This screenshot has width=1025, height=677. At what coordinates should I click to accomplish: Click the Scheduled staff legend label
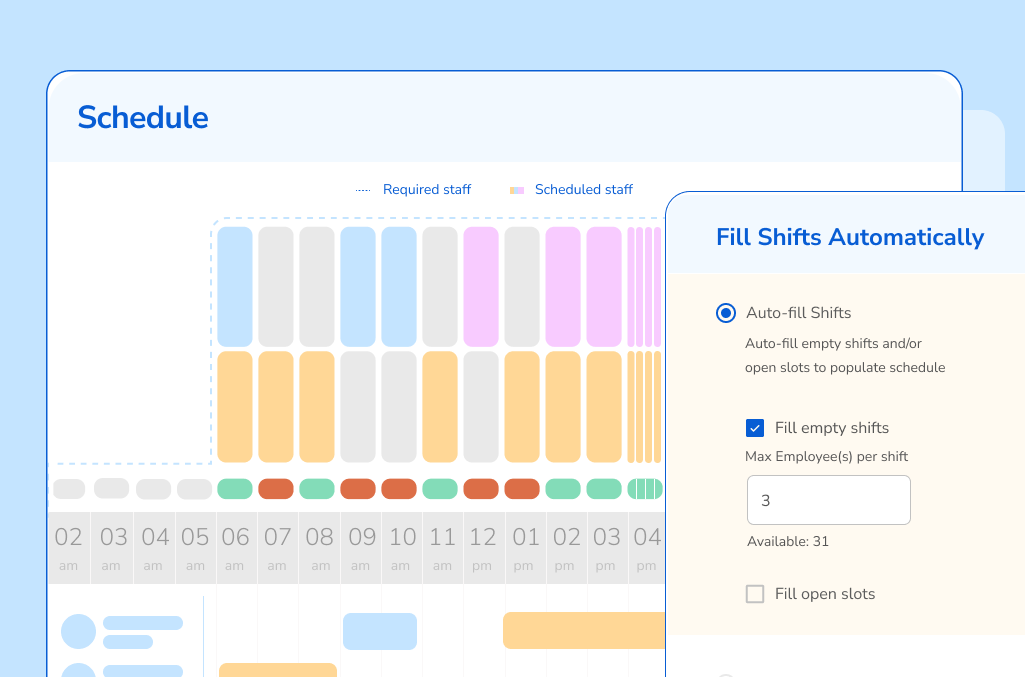coord(583,189)
